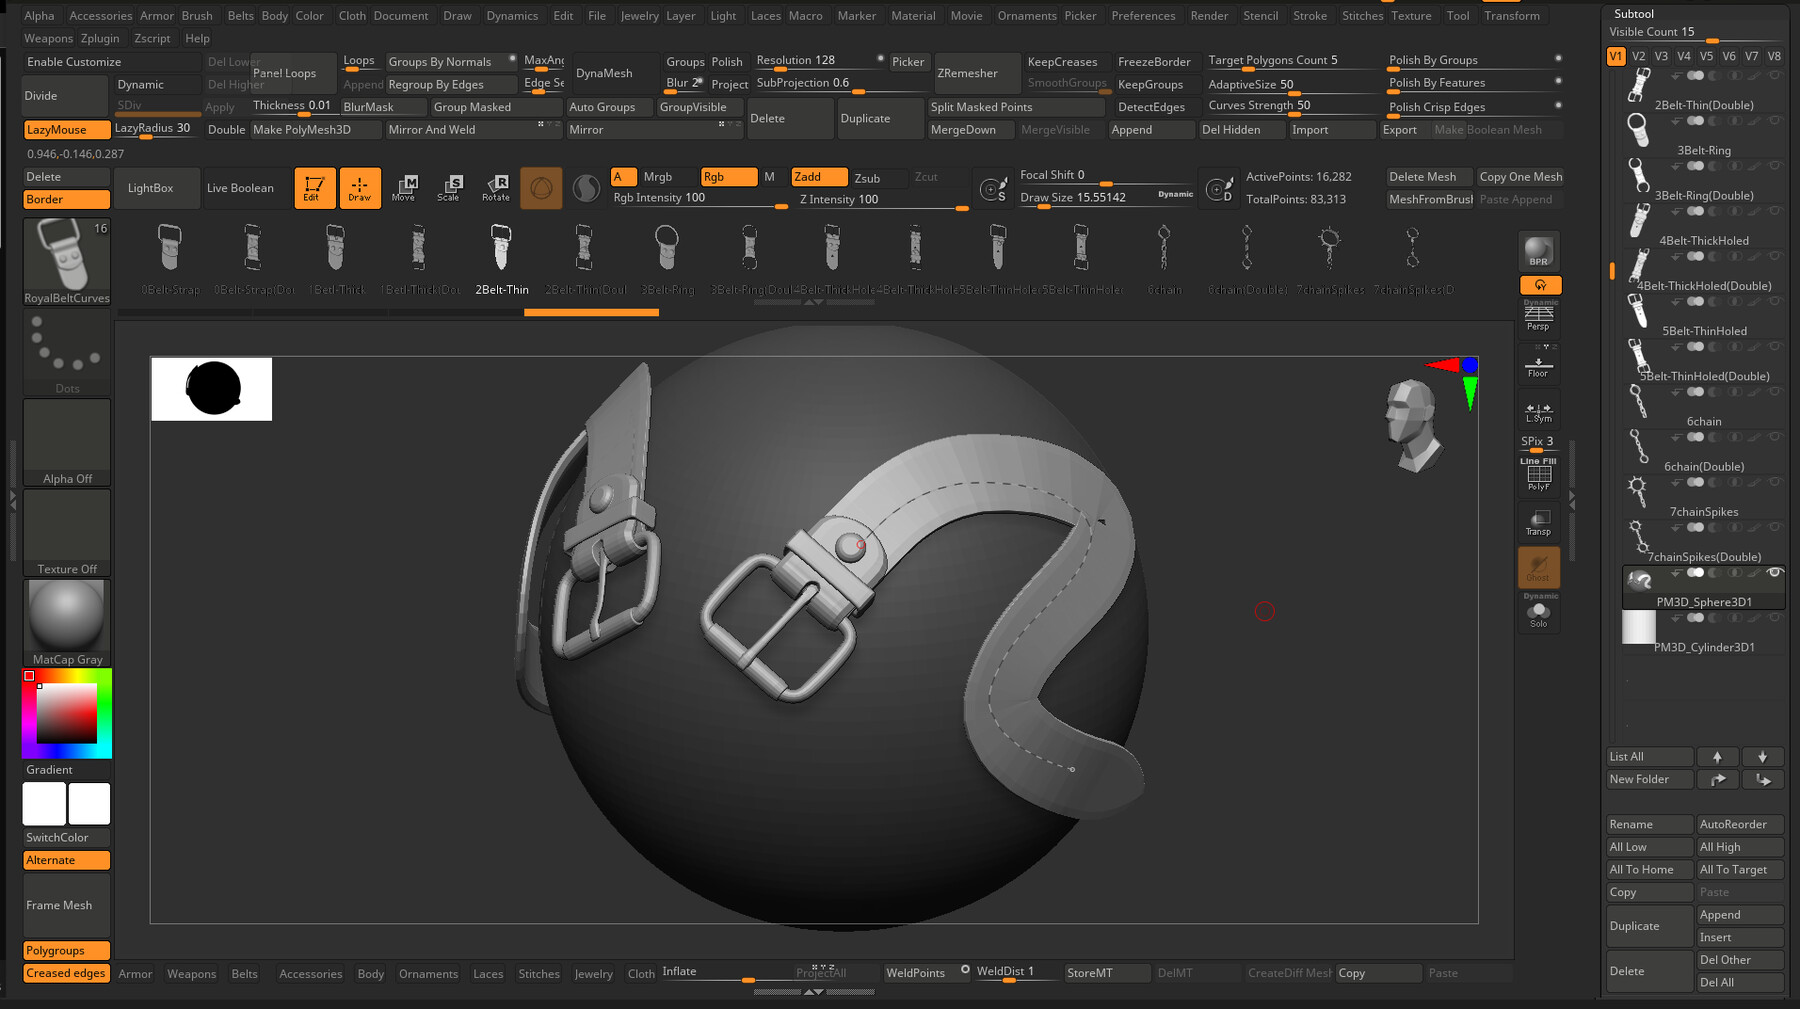Viewport: 1800px width, 1009px height.
Task: Open the RoyalBeltCurves brush picker
Action: tap(67, 262)
